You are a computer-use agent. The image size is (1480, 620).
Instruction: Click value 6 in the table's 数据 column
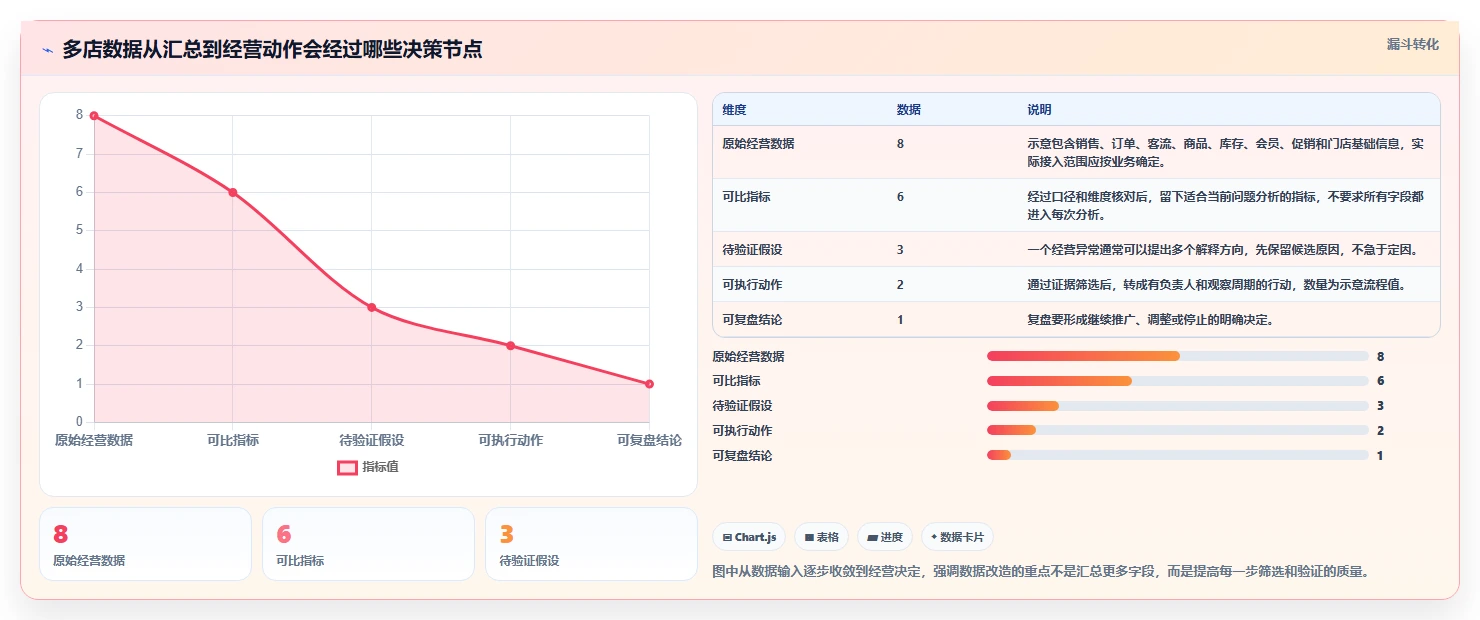[900, 197]
